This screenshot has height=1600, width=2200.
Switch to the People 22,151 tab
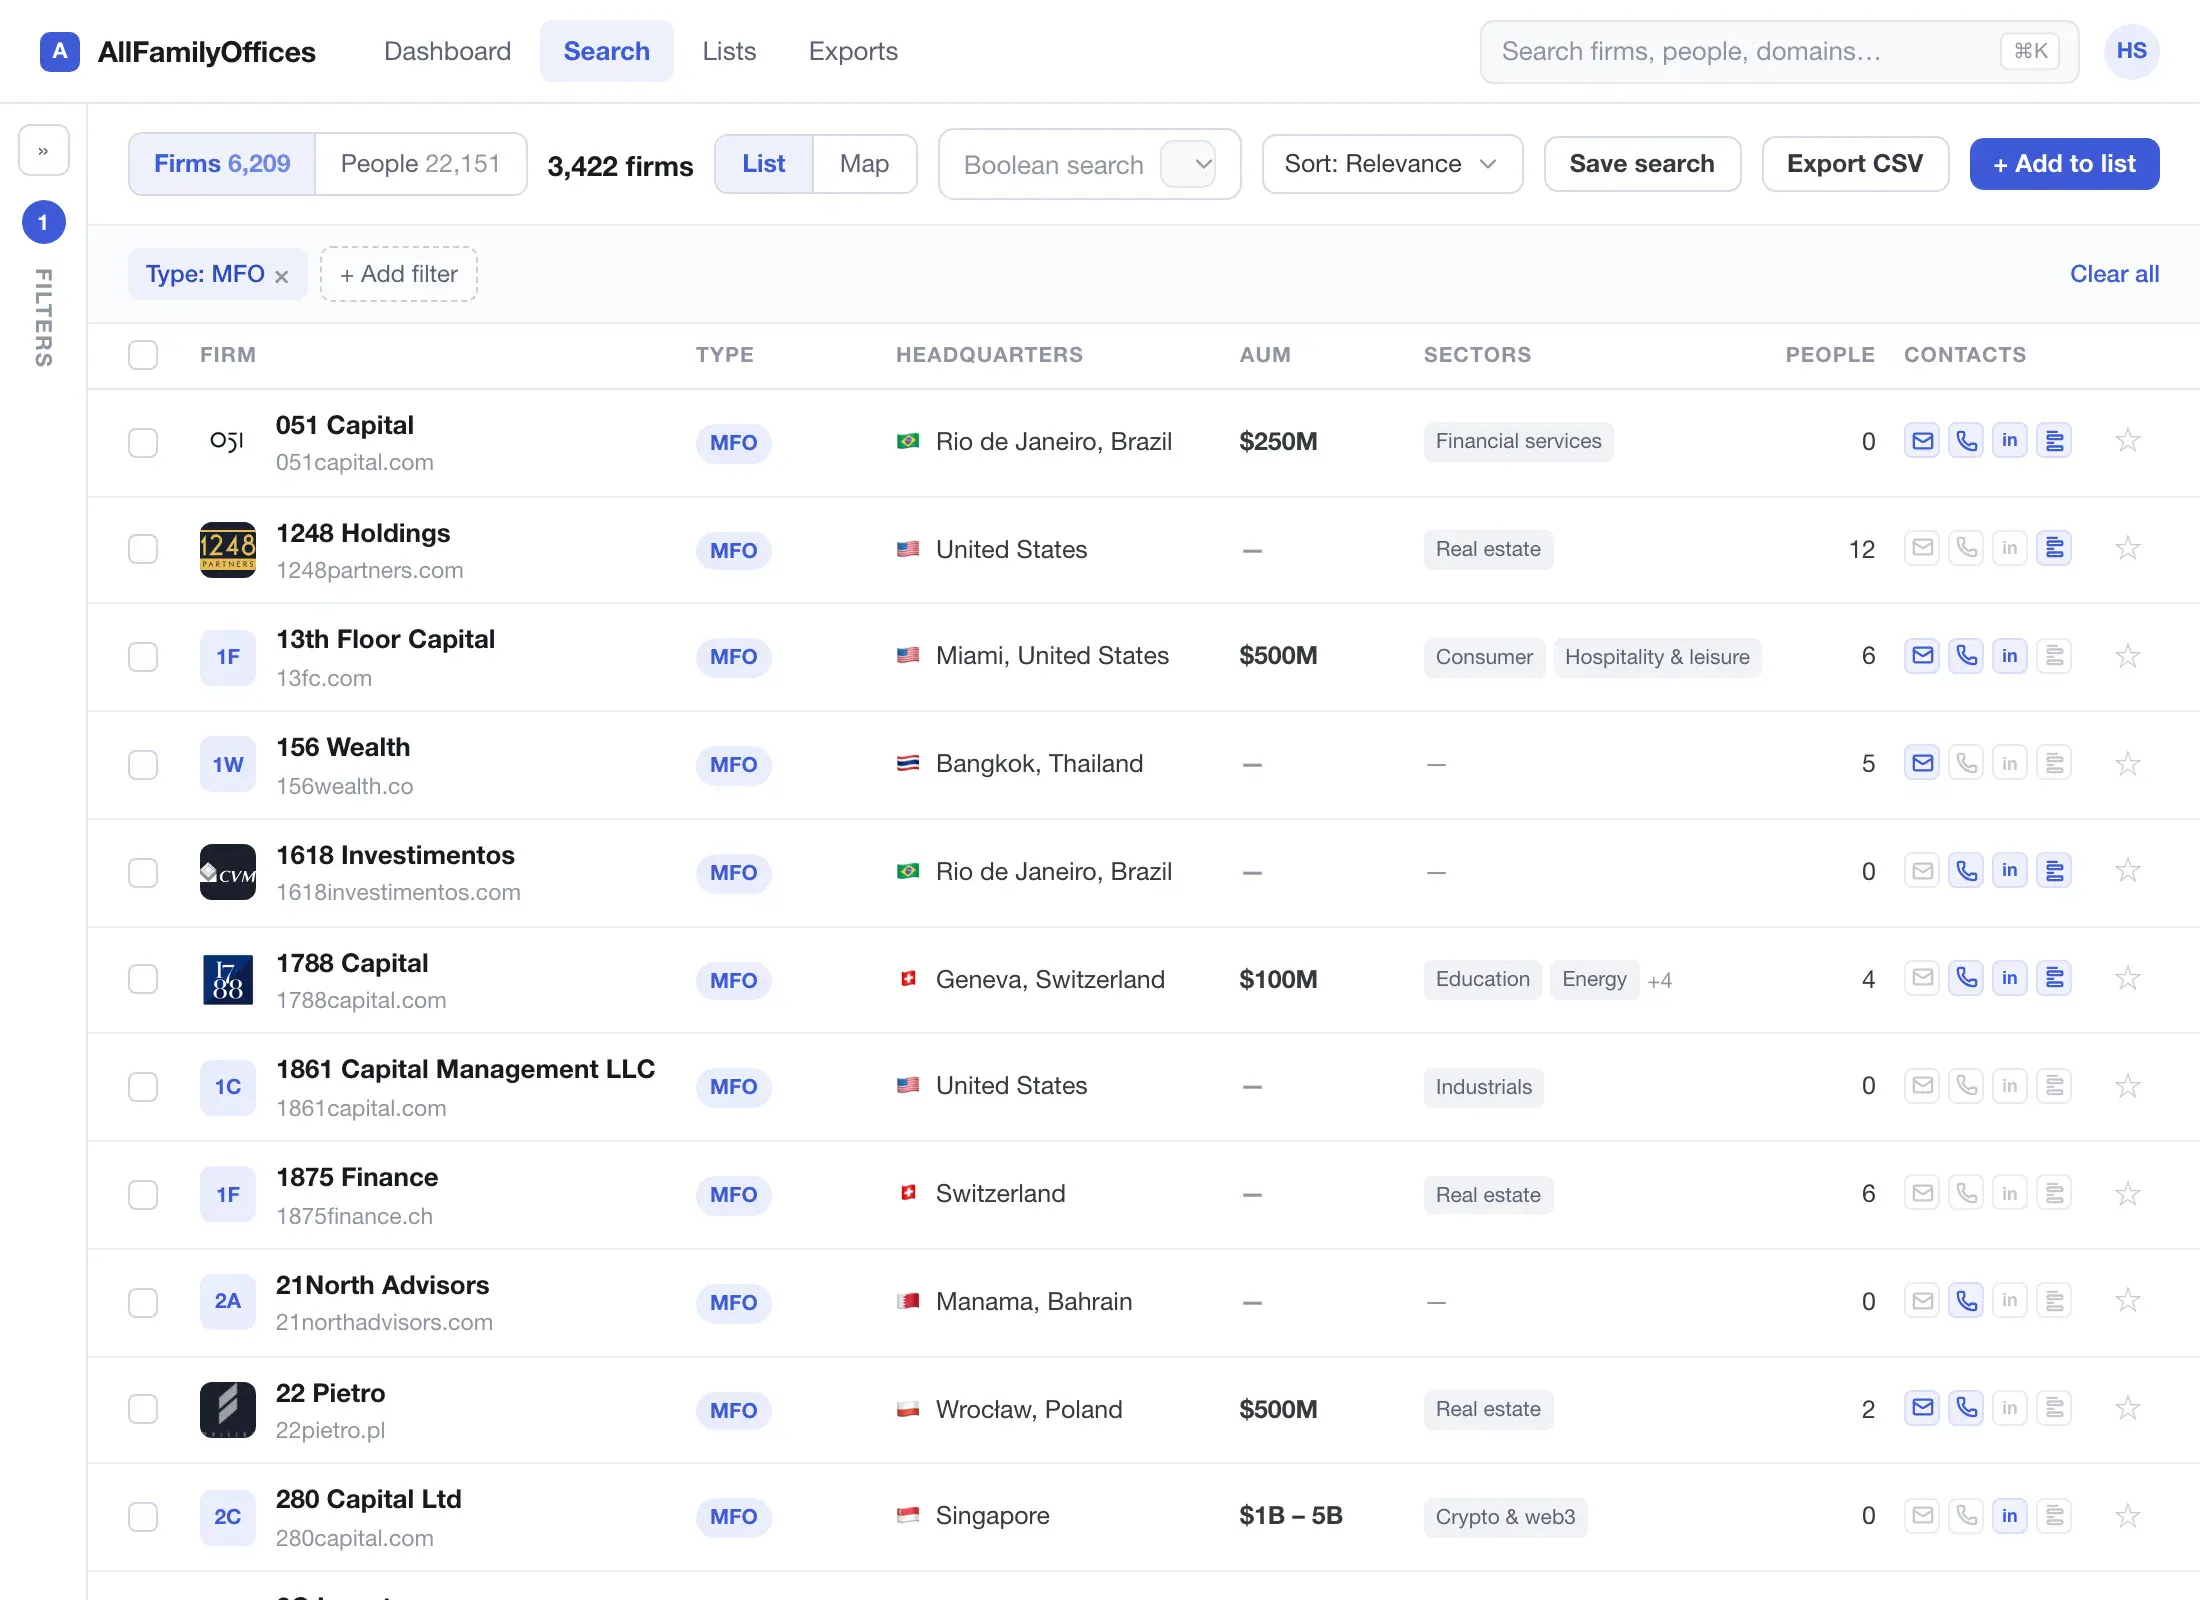pyautogui.click(x=420, y=164)
